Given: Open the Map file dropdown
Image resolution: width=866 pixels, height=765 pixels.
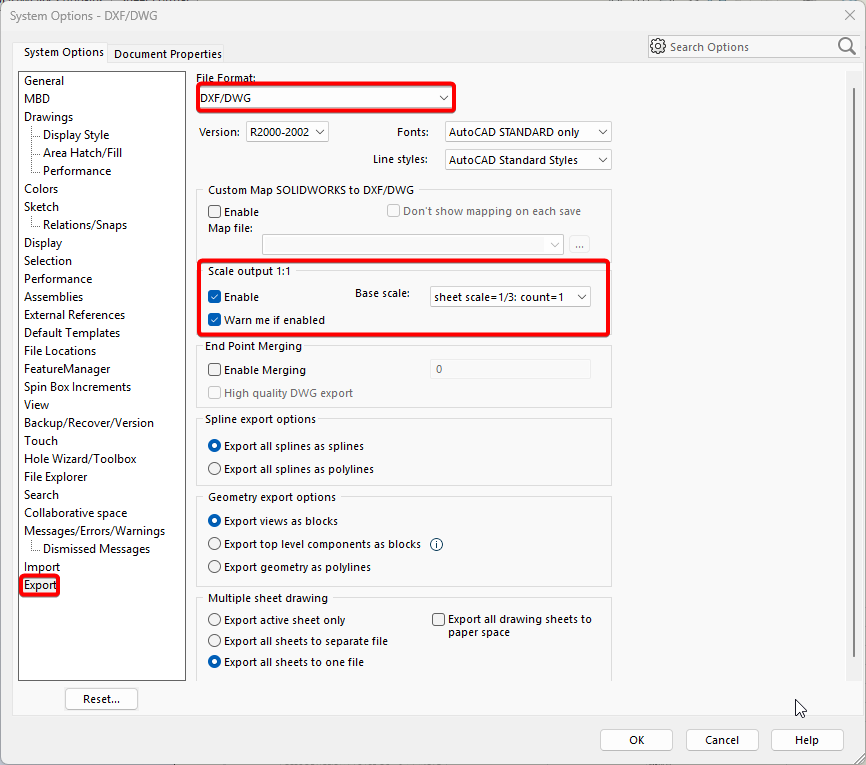Looking at the screenshot, I should pos(413,244).
